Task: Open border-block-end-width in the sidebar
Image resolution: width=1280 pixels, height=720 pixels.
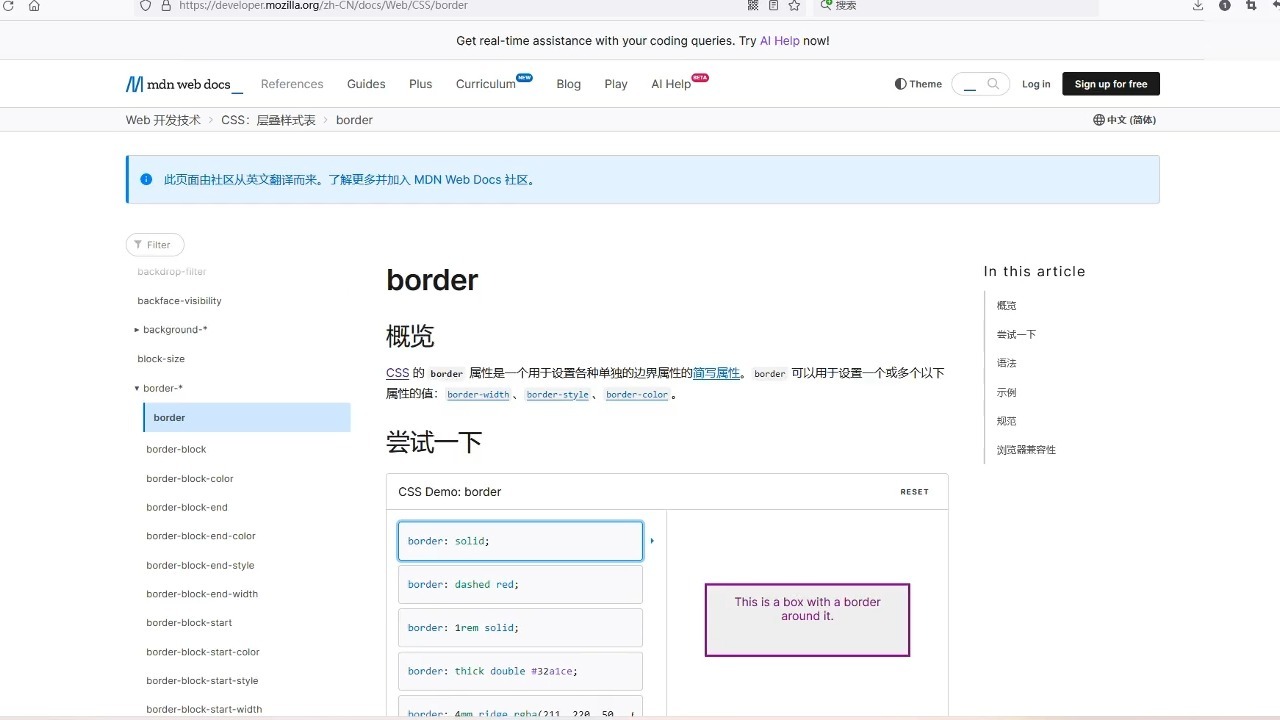Action: tap(202, 594)
